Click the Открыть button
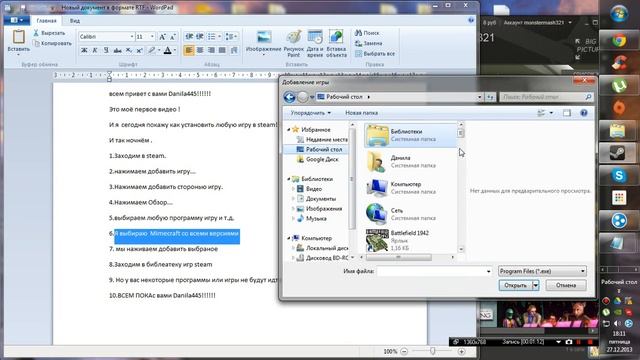 [x=515, y=285]
